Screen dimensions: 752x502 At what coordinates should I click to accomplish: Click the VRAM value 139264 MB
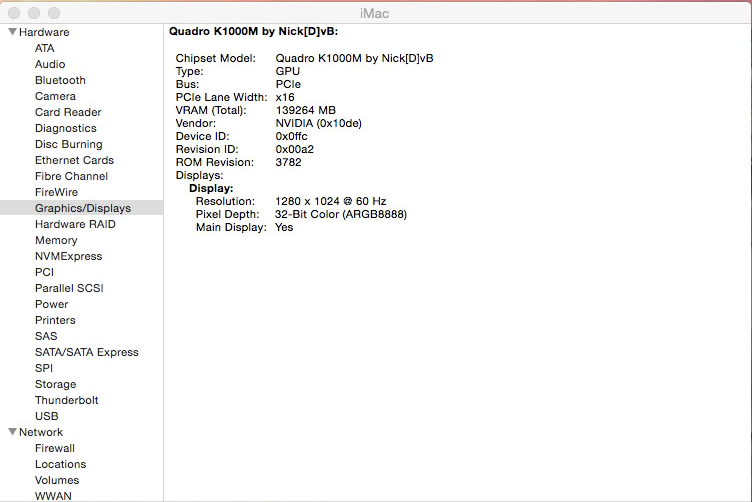306,110
